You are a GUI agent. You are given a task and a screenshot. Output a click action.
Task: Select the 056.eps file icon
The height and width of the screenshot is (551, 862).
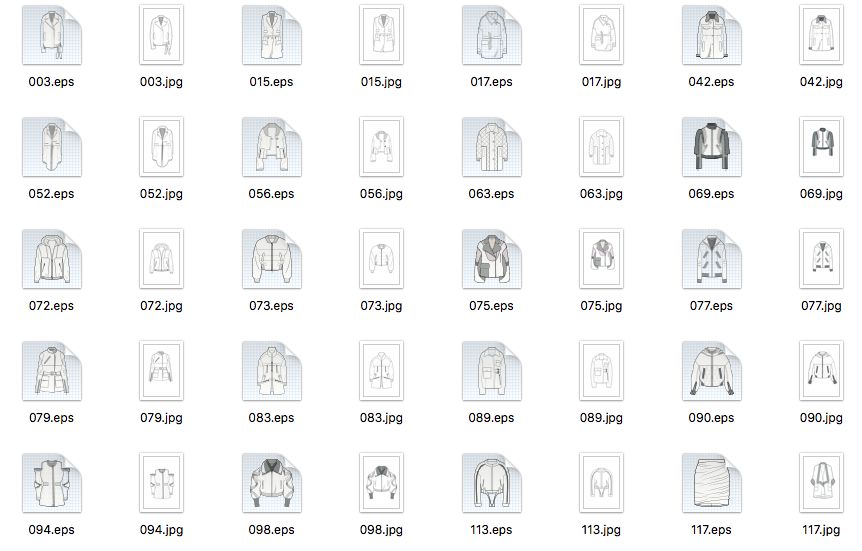[x=272, y=147]
